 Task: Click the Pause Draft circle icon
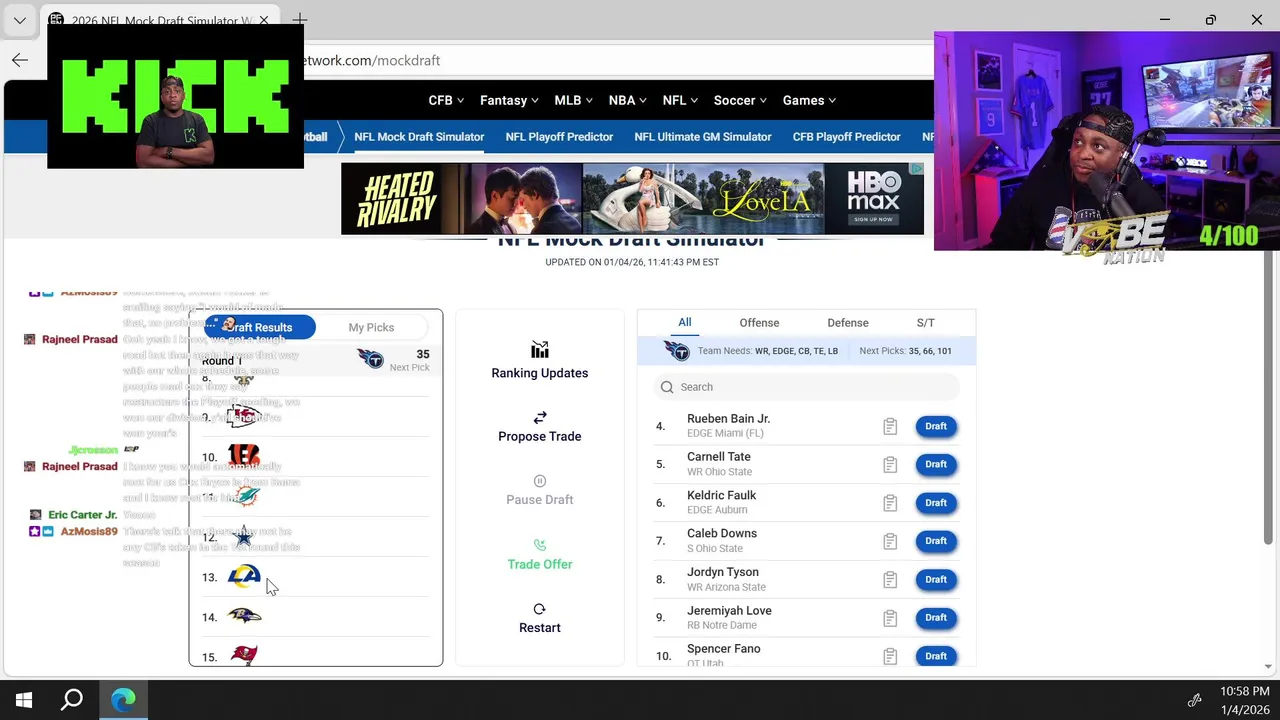(540, 481)
